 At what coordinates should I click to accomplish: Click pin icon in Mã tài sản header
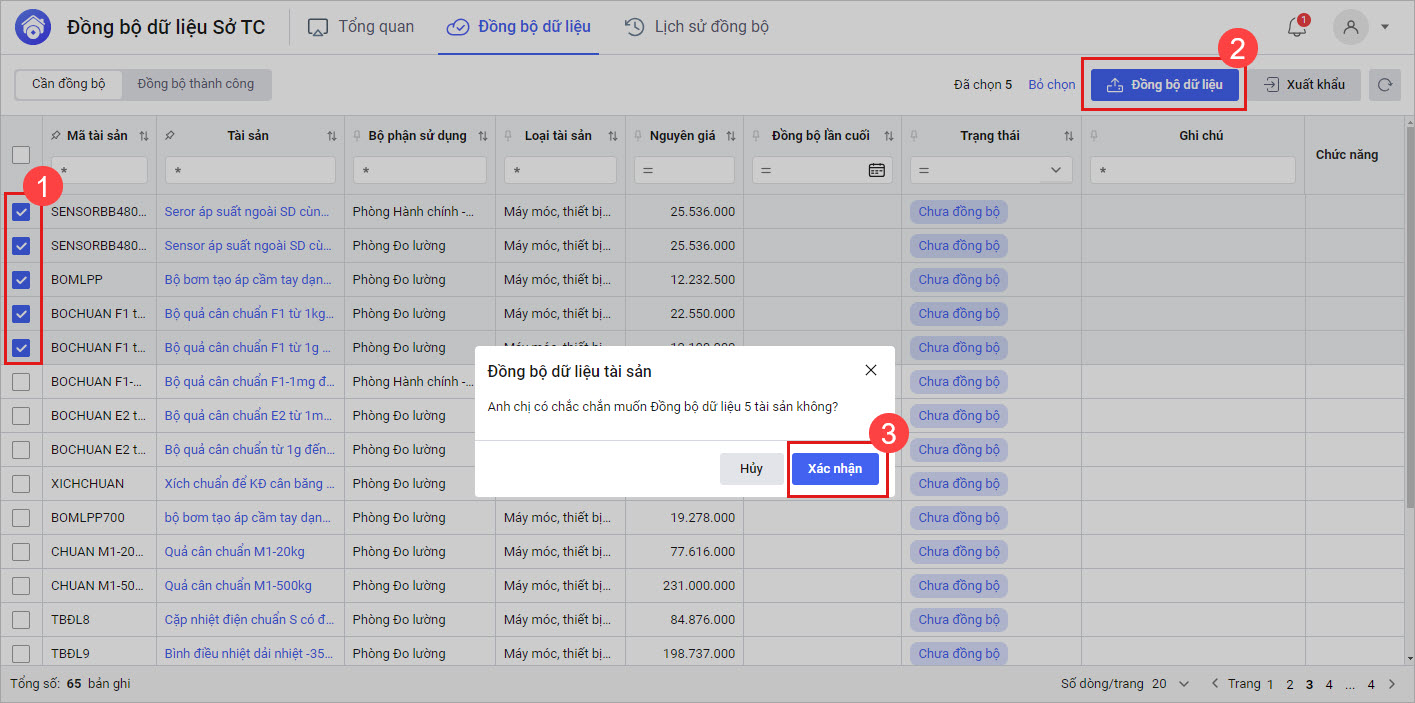(55, 135)
